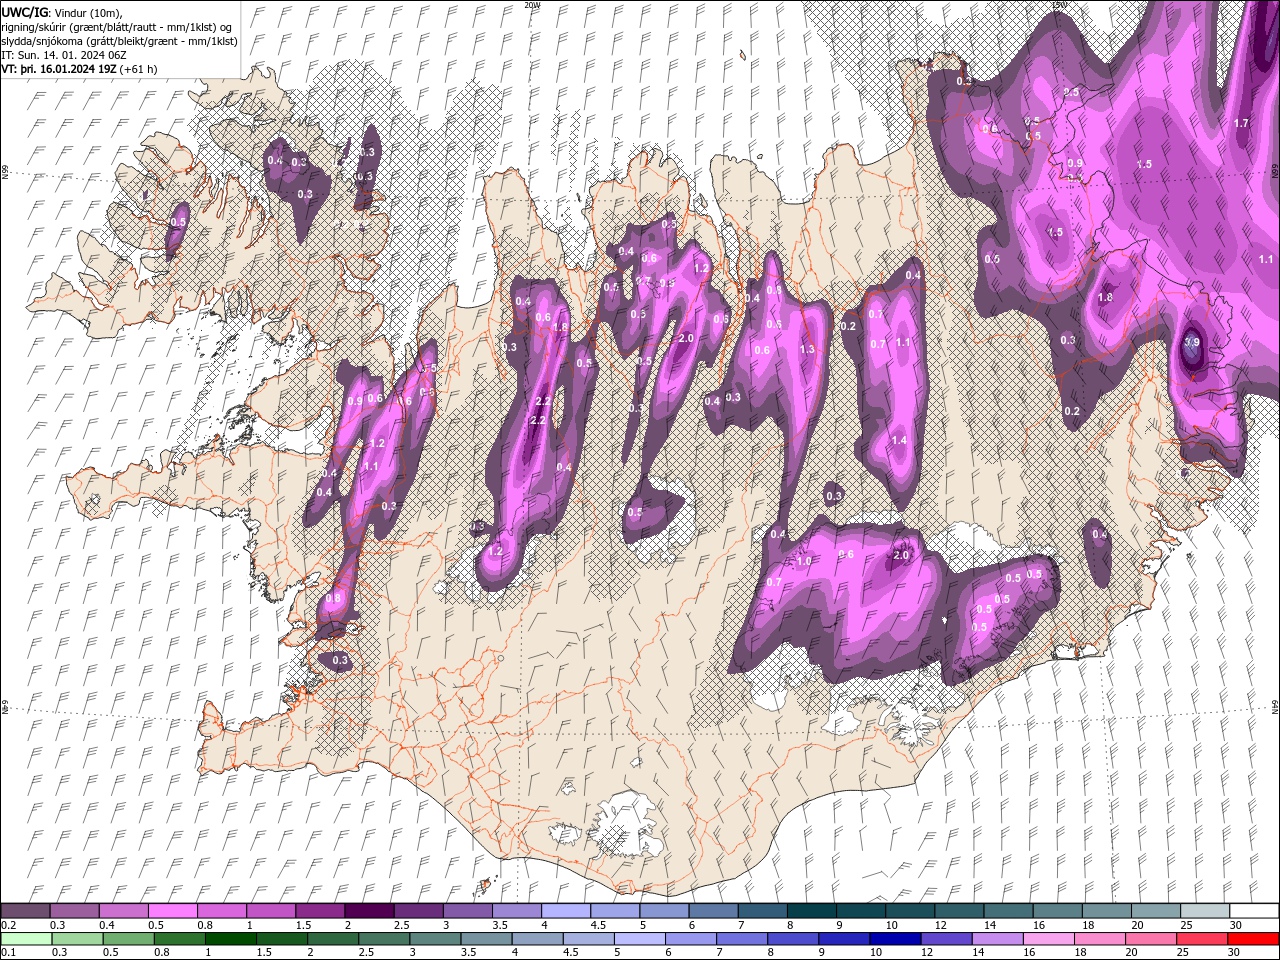Viewport: 1280px width, 960px height.
Task: Click the bright red swatch after 30 on rain scale
Action: click(1252, 939)
